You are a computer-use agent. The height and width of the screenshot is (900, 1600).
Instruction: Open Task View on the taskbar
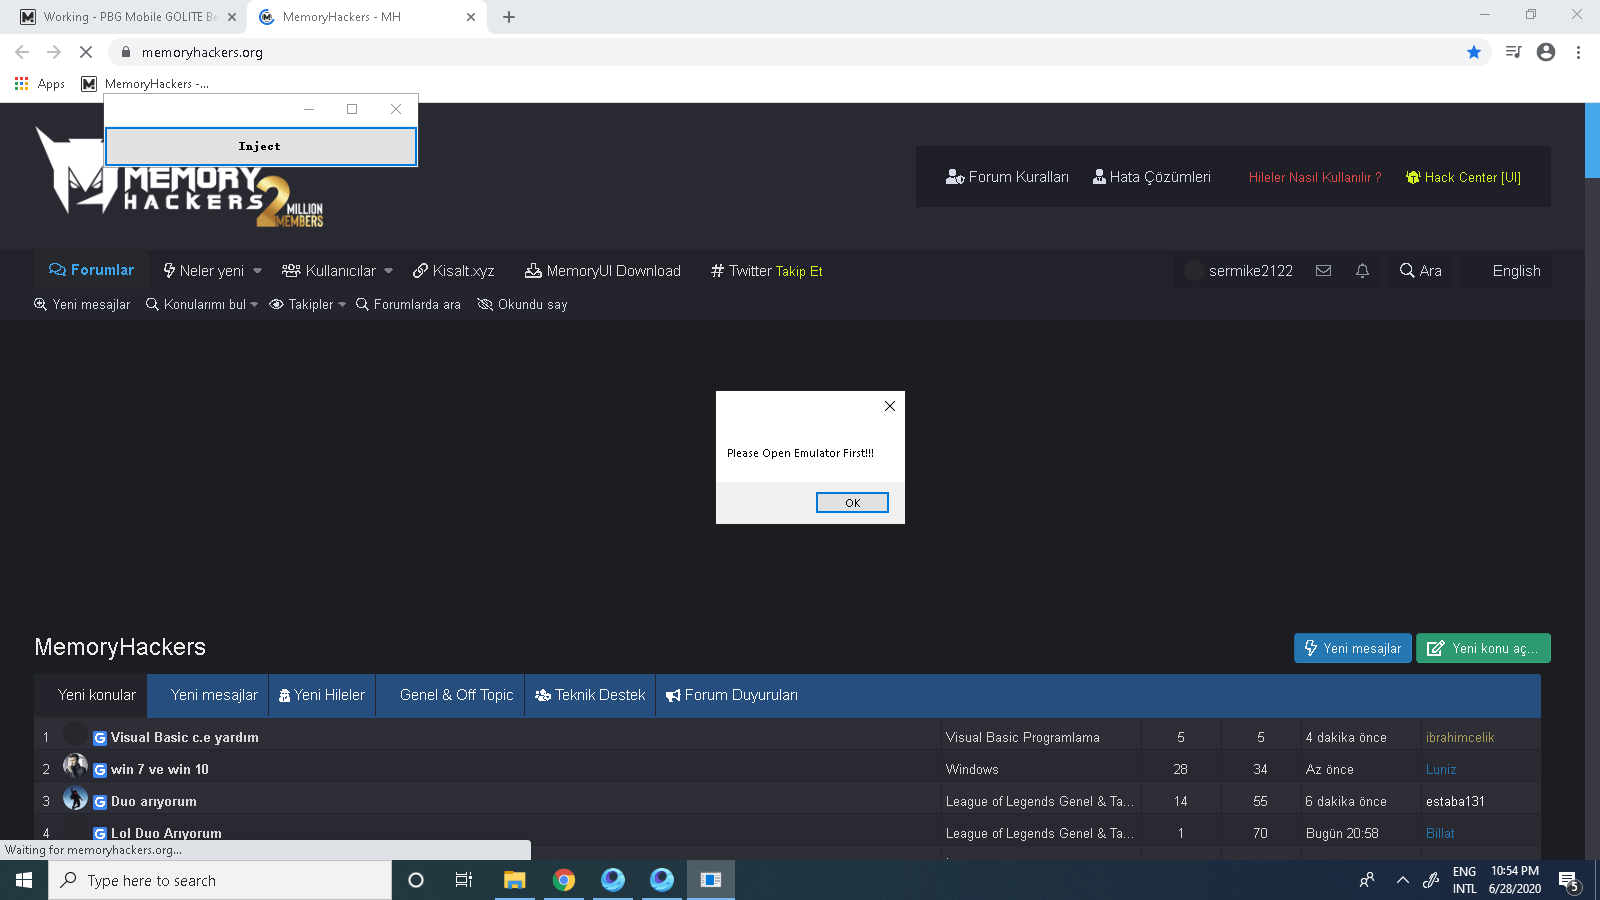point(464,880)
